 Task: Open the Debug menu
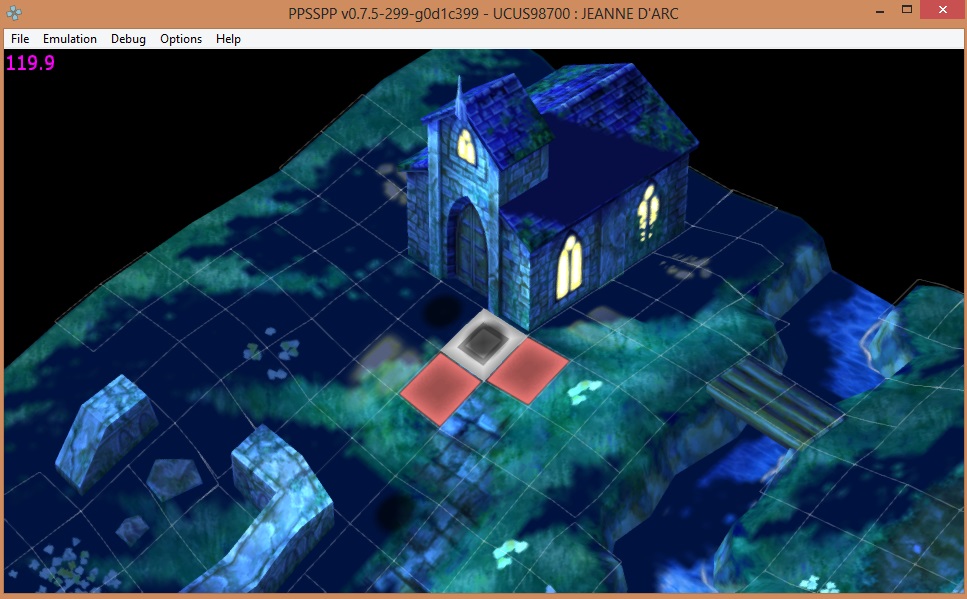(x=128, y=39)
